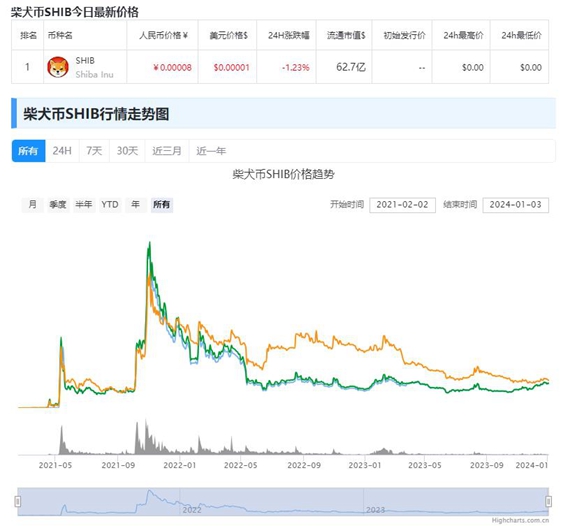Screen dimensions: 570x526
Task: Click the 24h最低价 column header
Action: [x=521, y=35]
